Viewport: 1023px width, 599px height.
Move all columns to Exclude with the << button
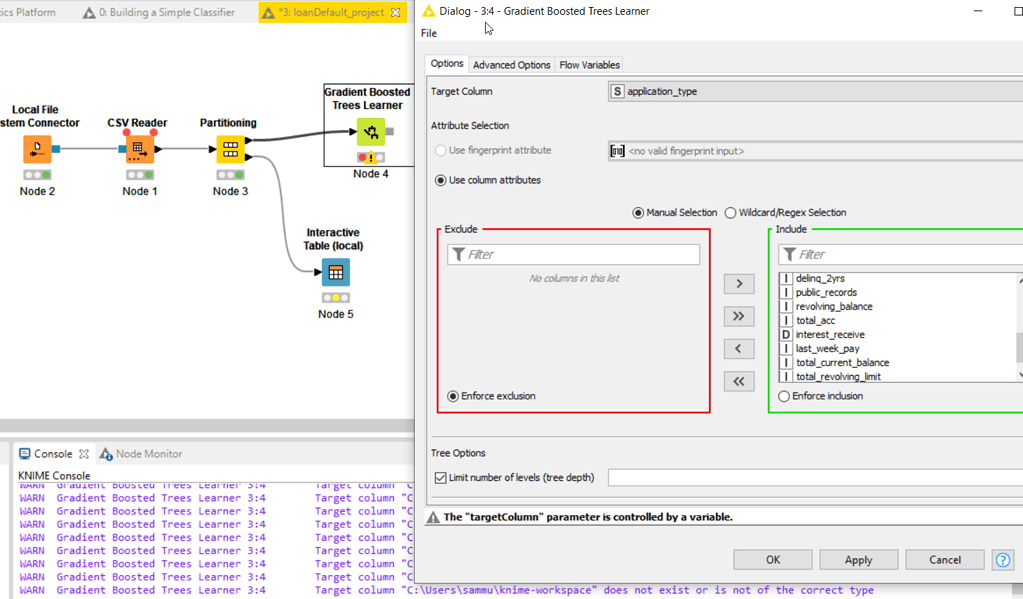(738, 380)
